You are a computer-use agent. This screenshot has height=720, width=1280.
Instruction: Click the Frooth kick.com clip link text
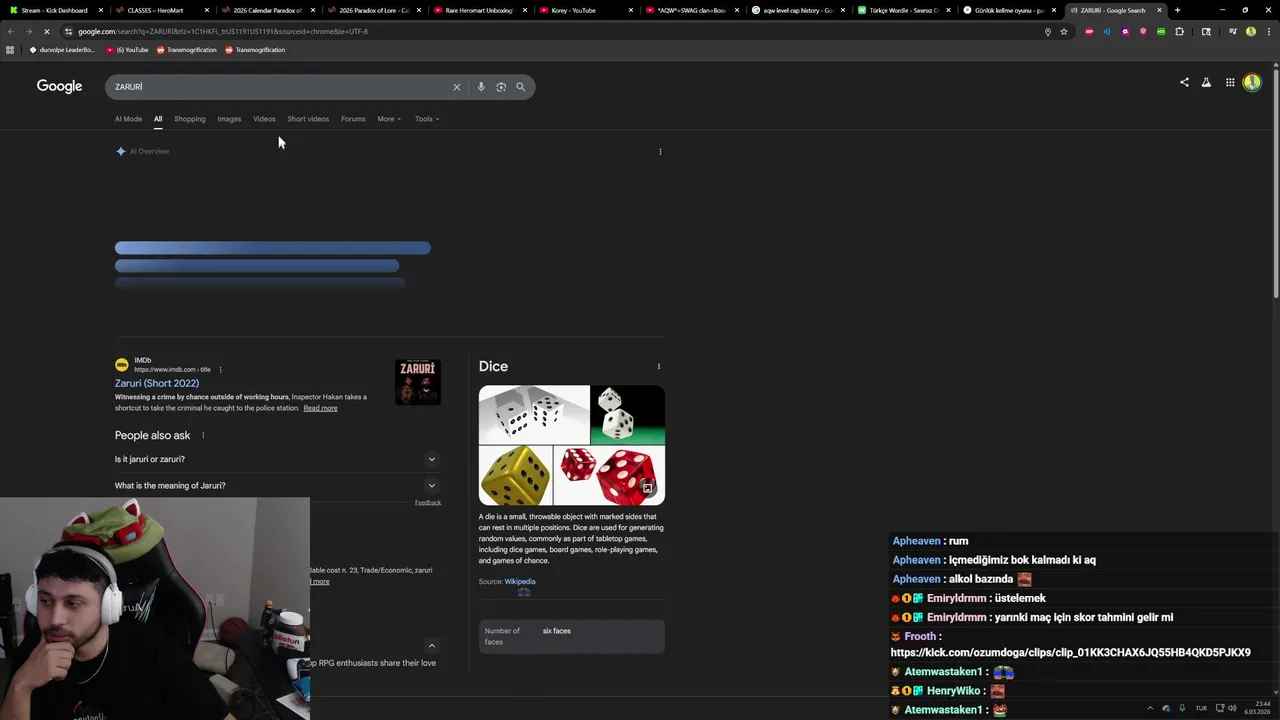[1070, 652]
